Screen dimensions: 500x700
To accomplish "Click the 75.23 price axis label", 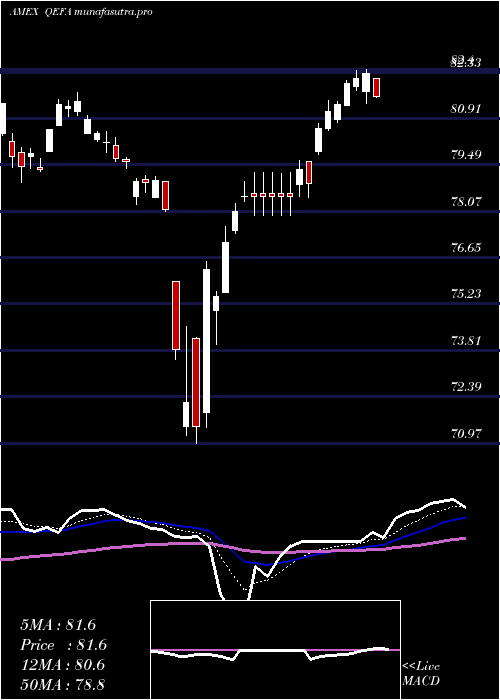I will 466,294.
